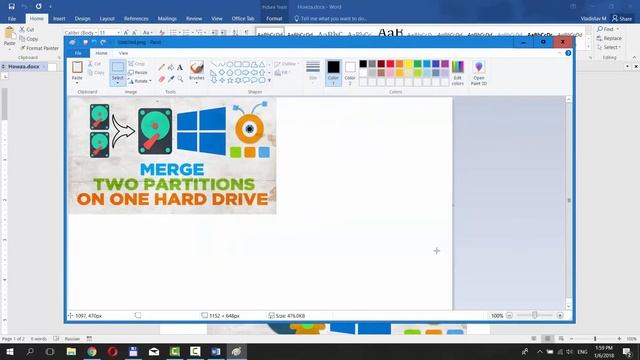The height and width of the screenshot is (360, 640).
Task: Pick the Fill with color bucket tool
Action: 171,67
